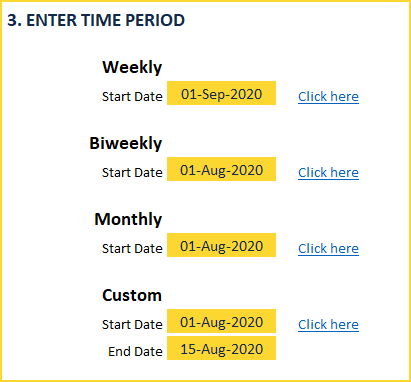
Task: Click the Start Date label under Custom
Action: click(132, 325)
